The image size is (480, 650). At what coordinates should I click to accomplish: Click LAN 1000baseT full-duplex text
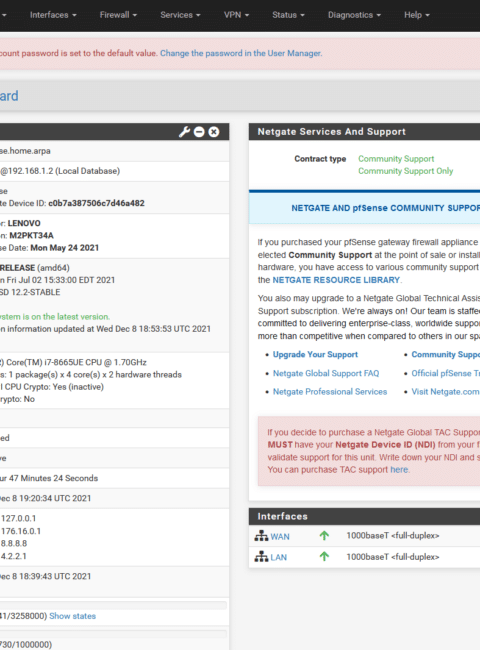tap(393, 557)
